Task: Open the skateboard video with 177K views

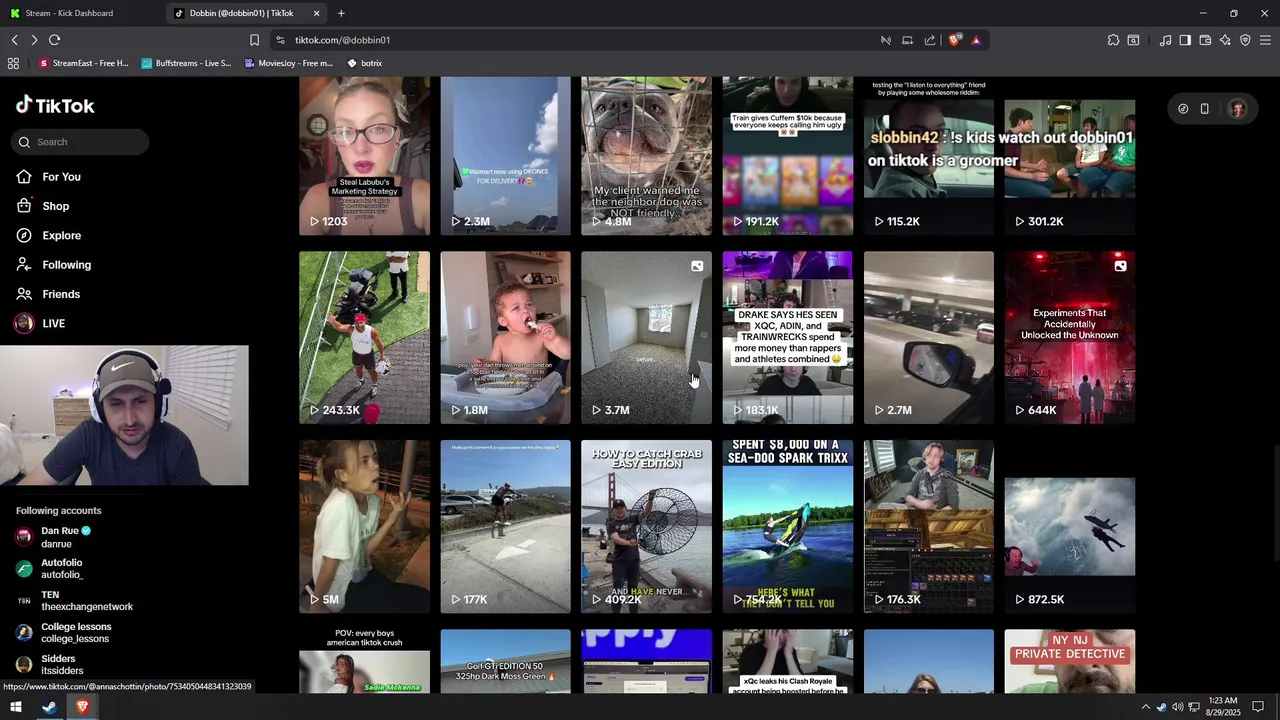Action: [x=505, y=527]
